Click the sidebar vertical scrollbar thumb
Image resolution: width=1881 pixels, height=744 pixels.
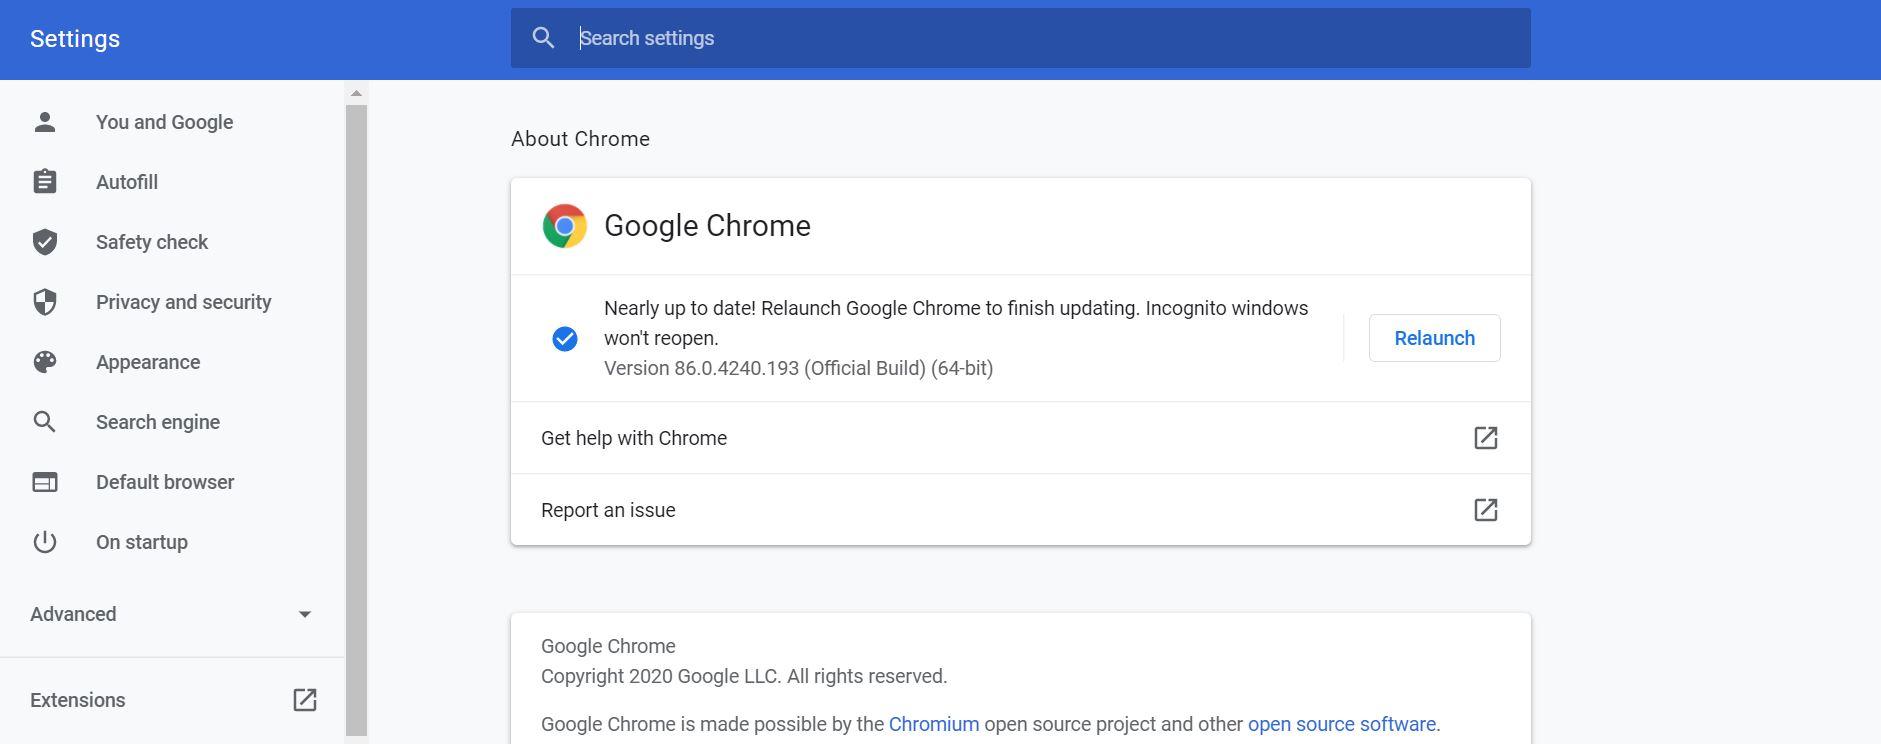pos(356,420)
